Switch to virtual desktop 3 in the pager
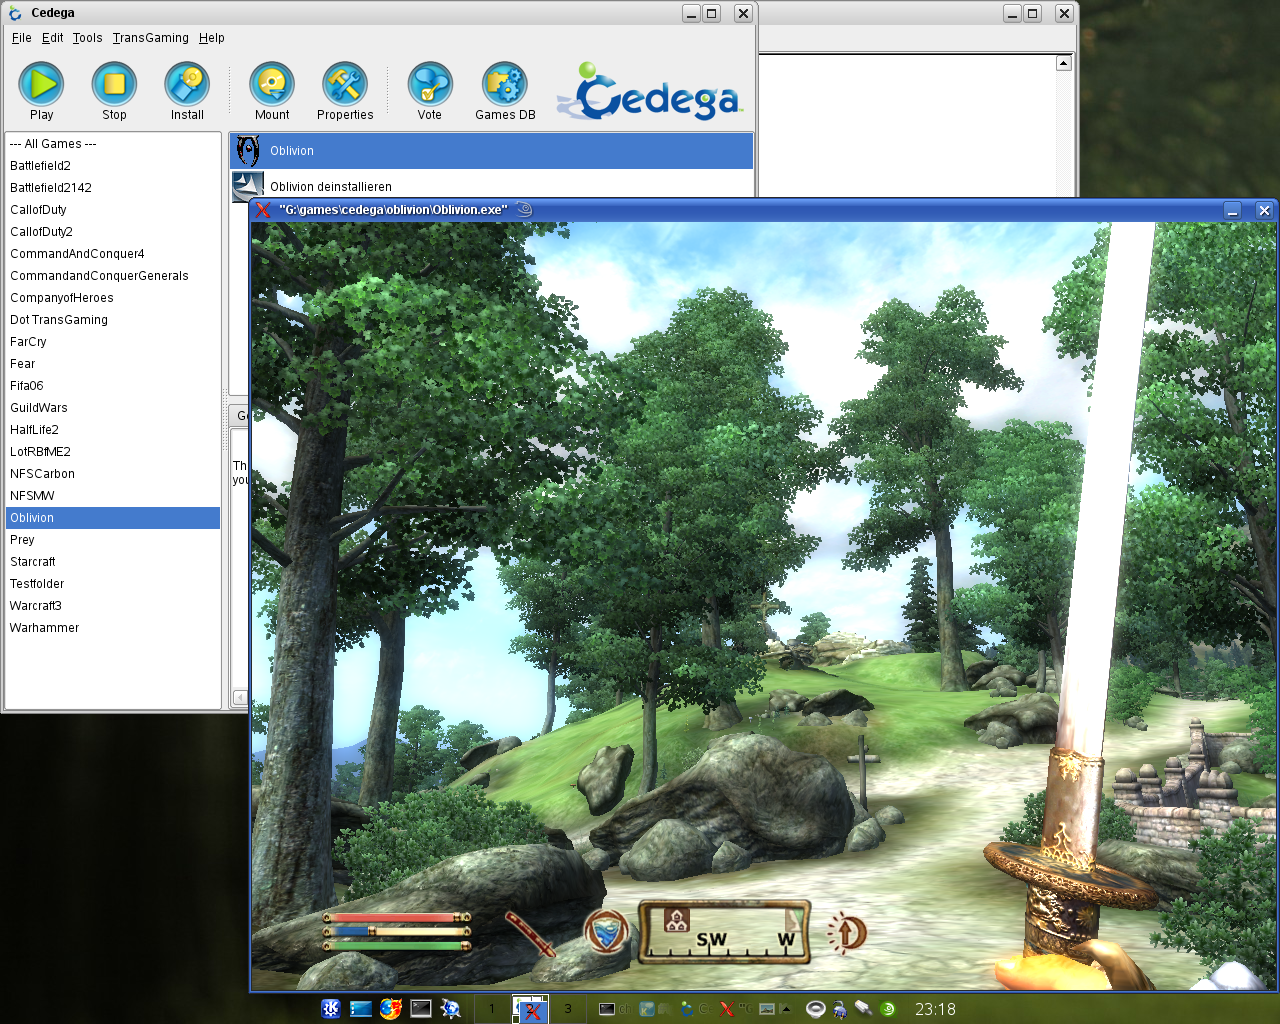The image size is (1280, 1024). tap(568, 1008)
